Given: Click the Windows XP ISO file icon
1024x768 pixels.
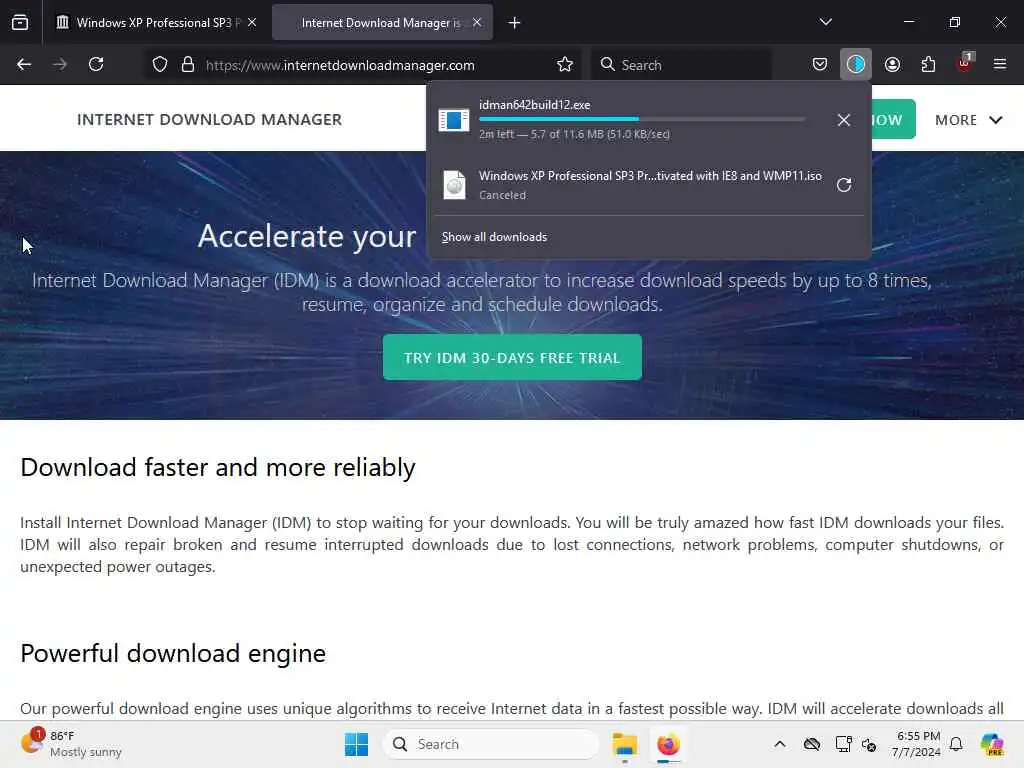Looking at the screenshot, I should [x=455, y=185].
